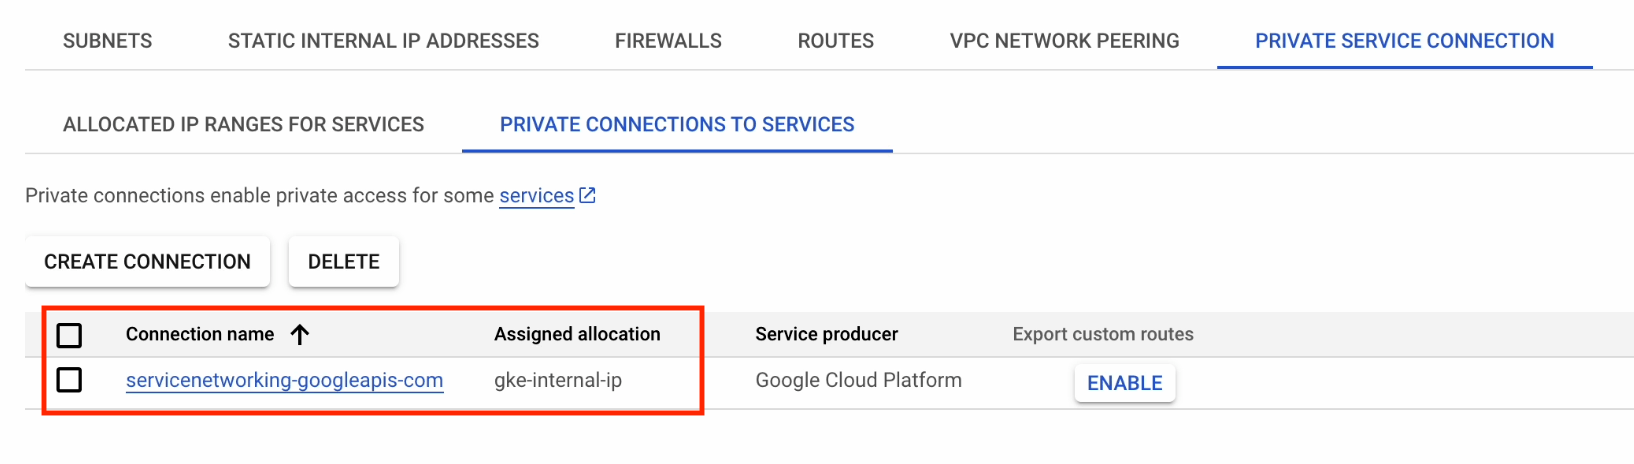Click the external link icon next to services

tap(588, 196)
